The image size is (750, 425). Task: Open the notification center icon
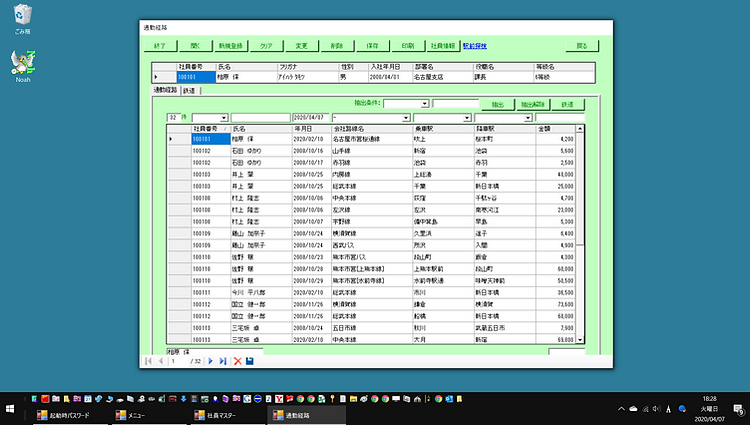[739, 409]
